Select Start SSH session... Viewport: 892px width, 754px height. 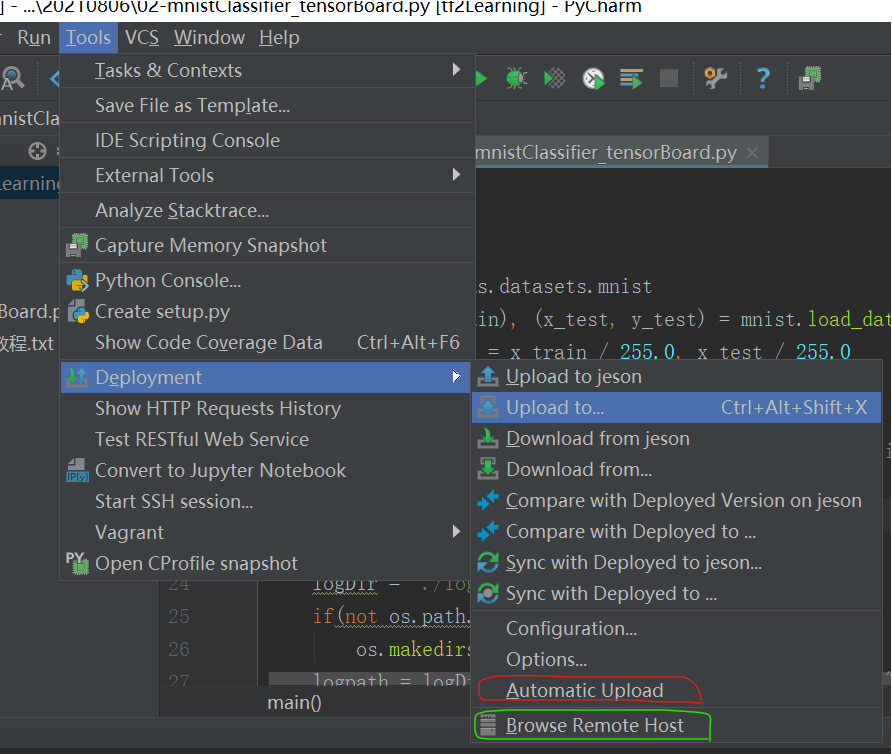(267, 501)
